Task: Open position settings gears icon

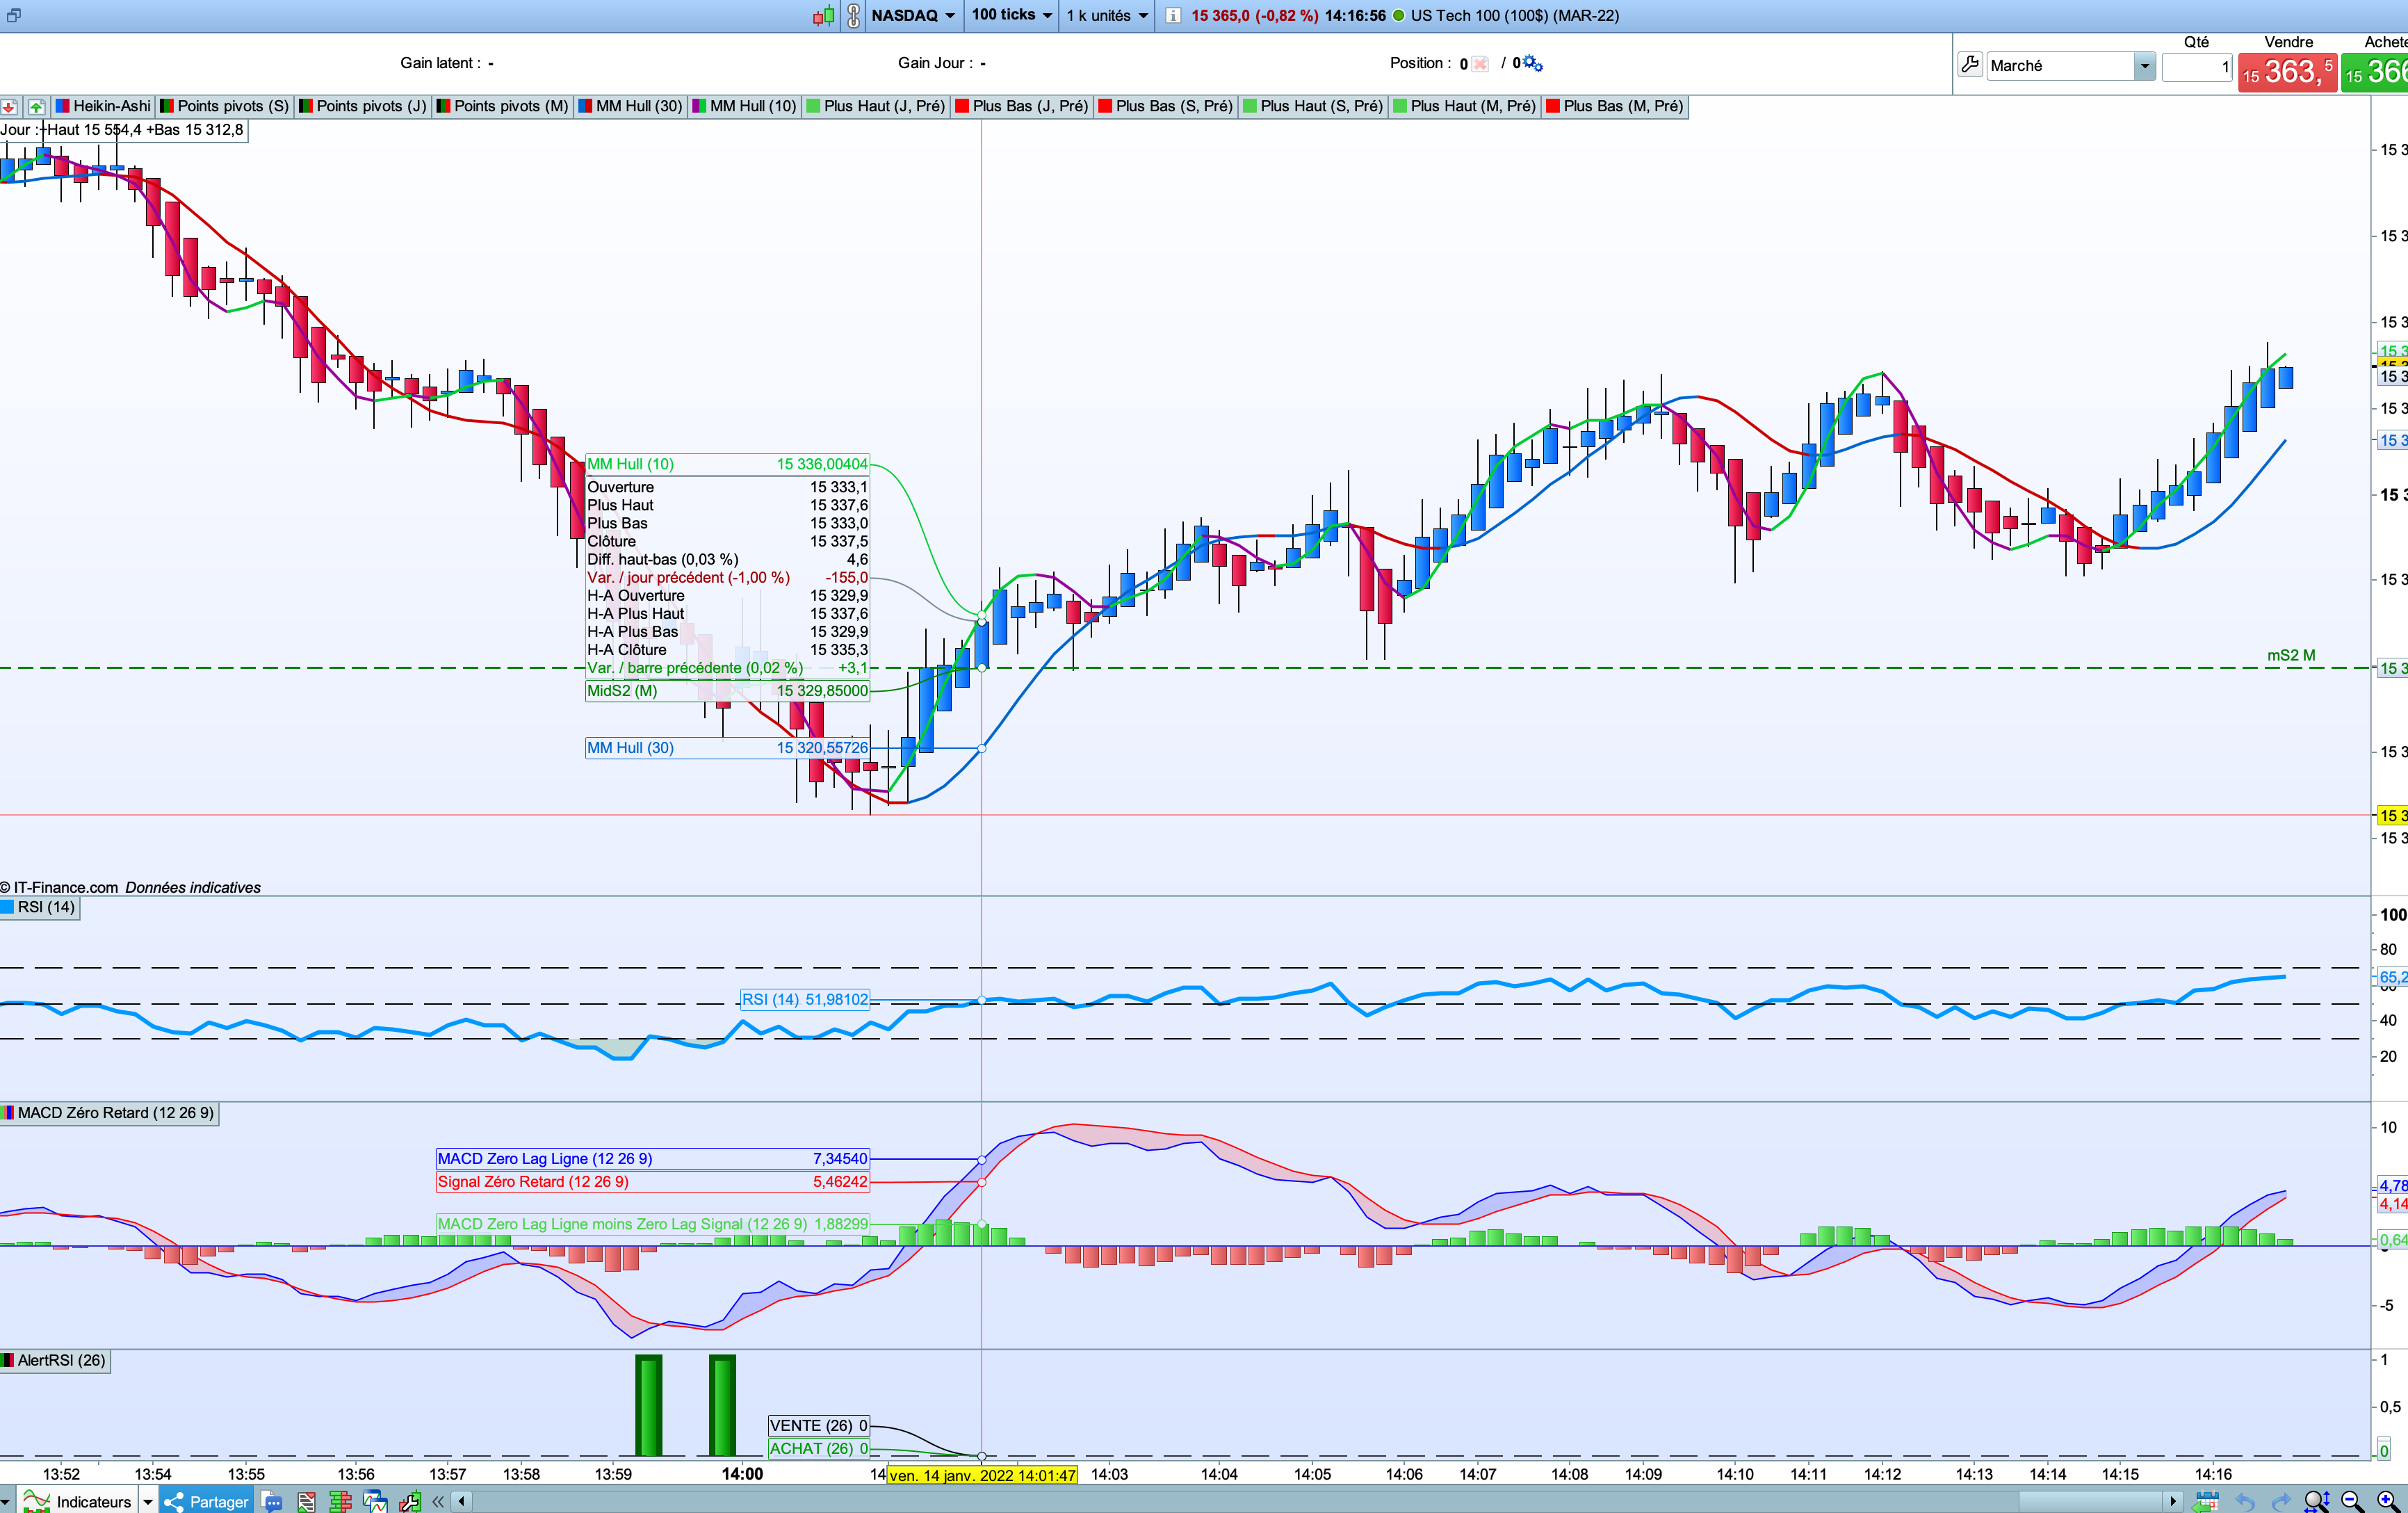Action: [x=1533, y=64]
